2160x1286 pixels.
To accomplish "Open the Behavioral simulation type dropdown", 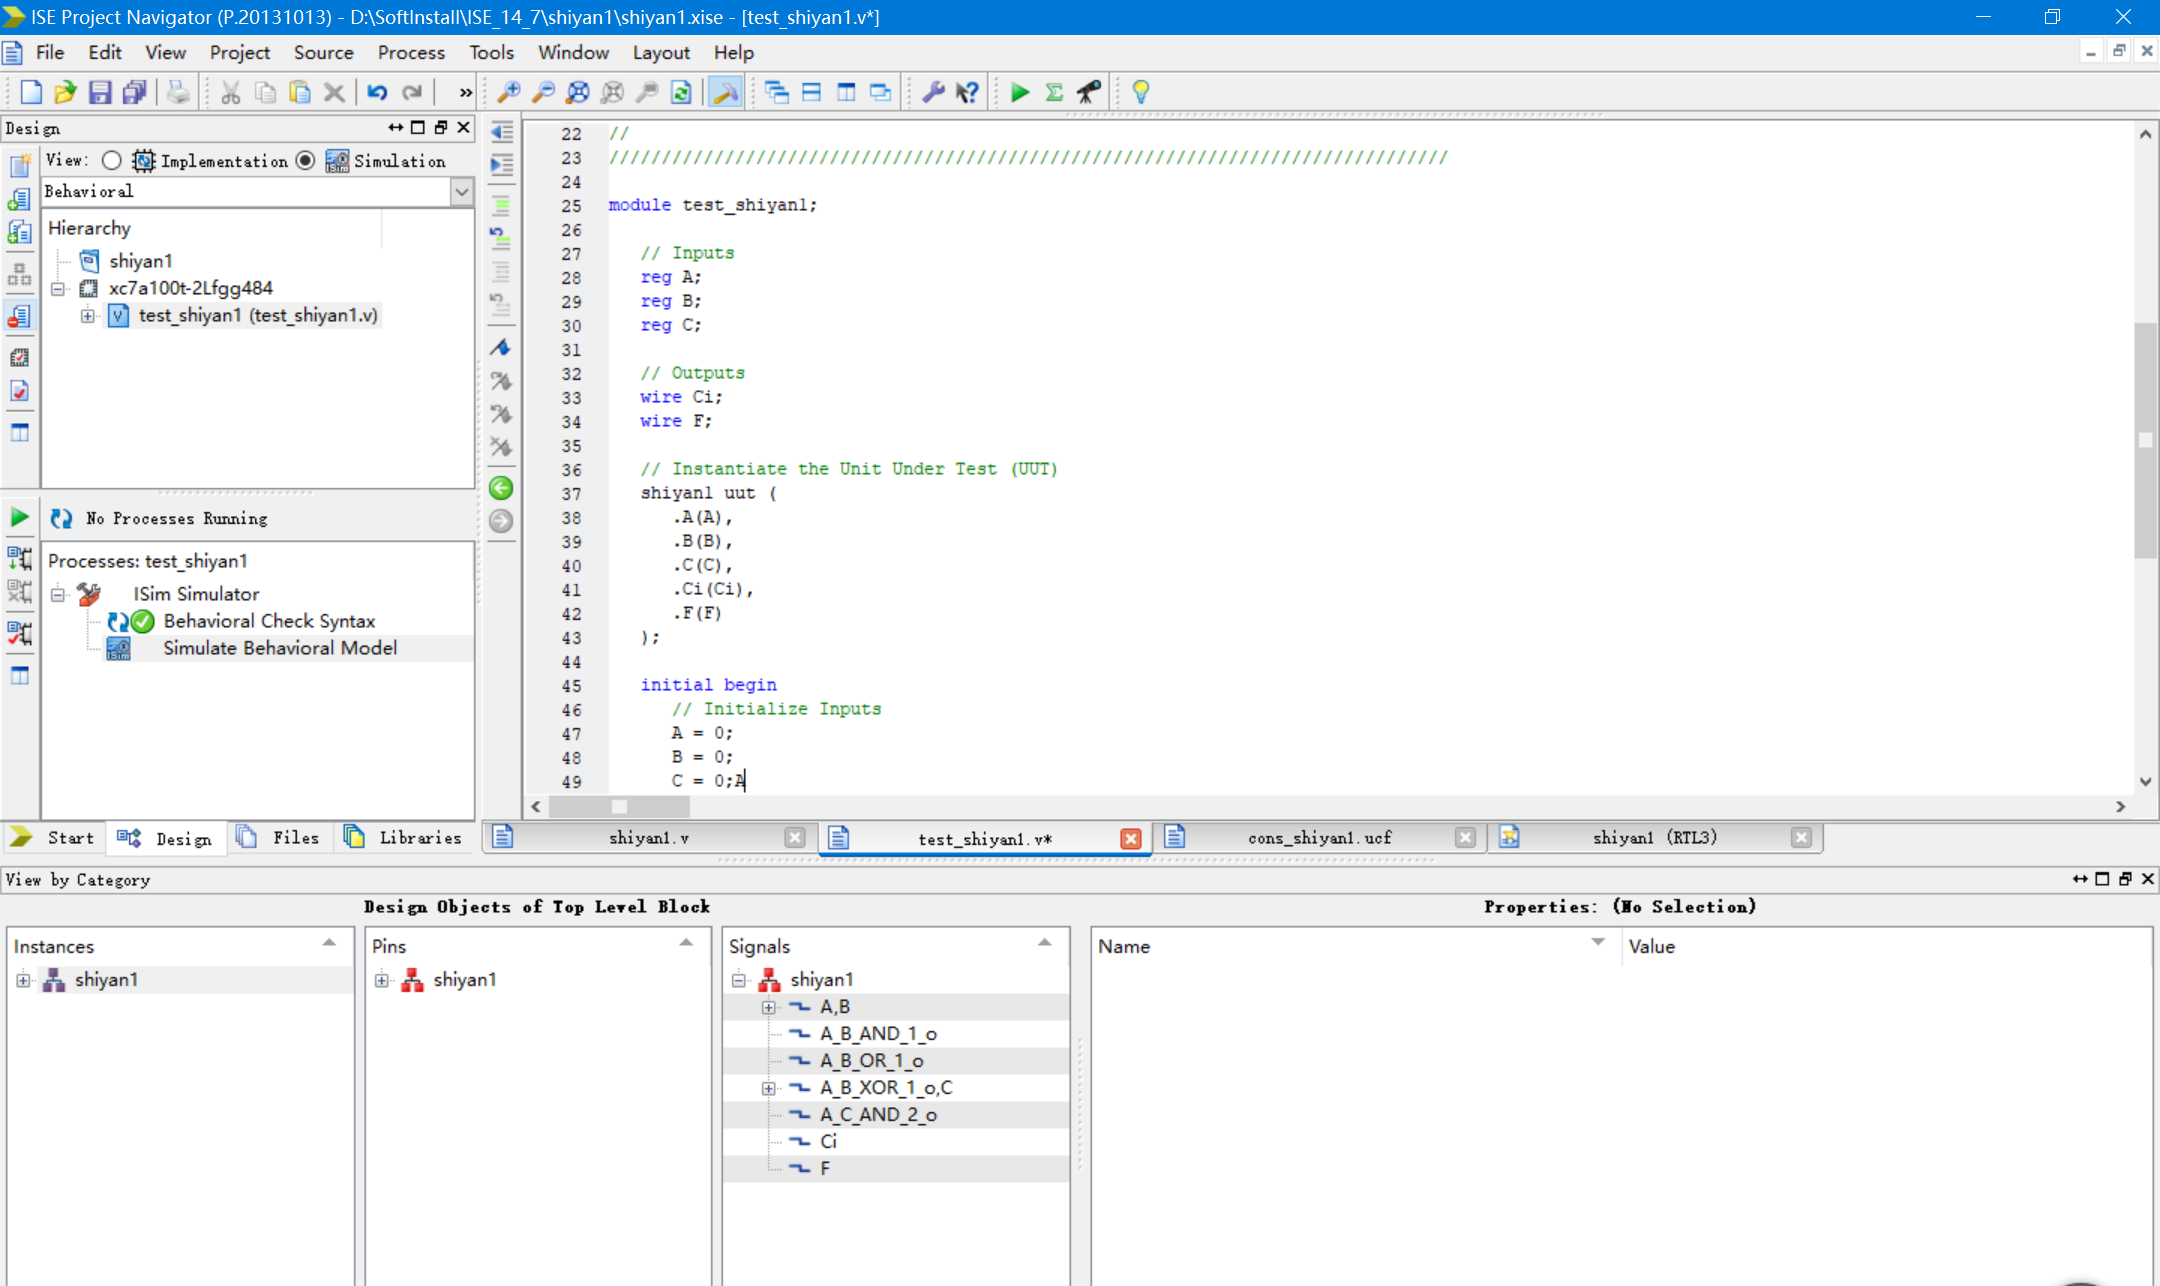I will [461, 191].
